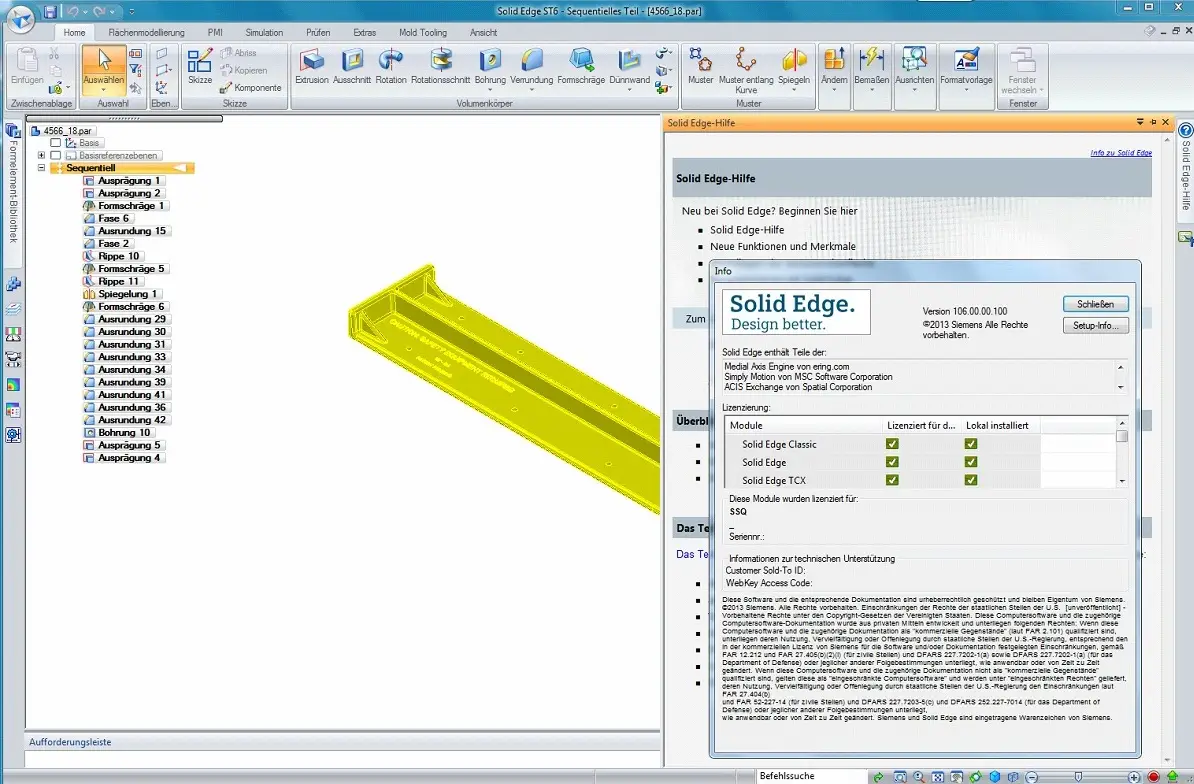Image resolution: width=1194 pixels, height=784 pixels.
Task: Open the Bemaßen dimension tool
Action: click(871, 70)
